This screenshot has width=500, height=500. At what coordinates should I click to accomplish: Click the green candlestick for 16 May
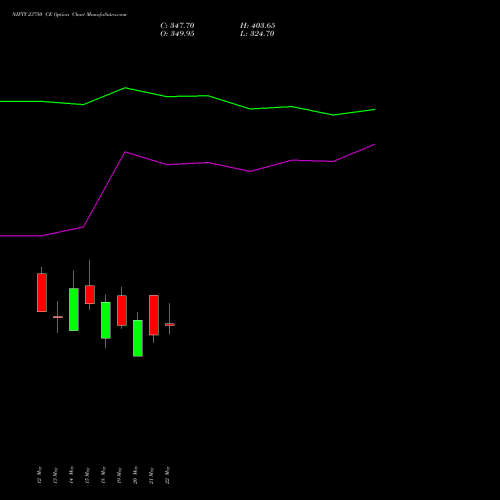pyautogui.click(x=106, y=320)
